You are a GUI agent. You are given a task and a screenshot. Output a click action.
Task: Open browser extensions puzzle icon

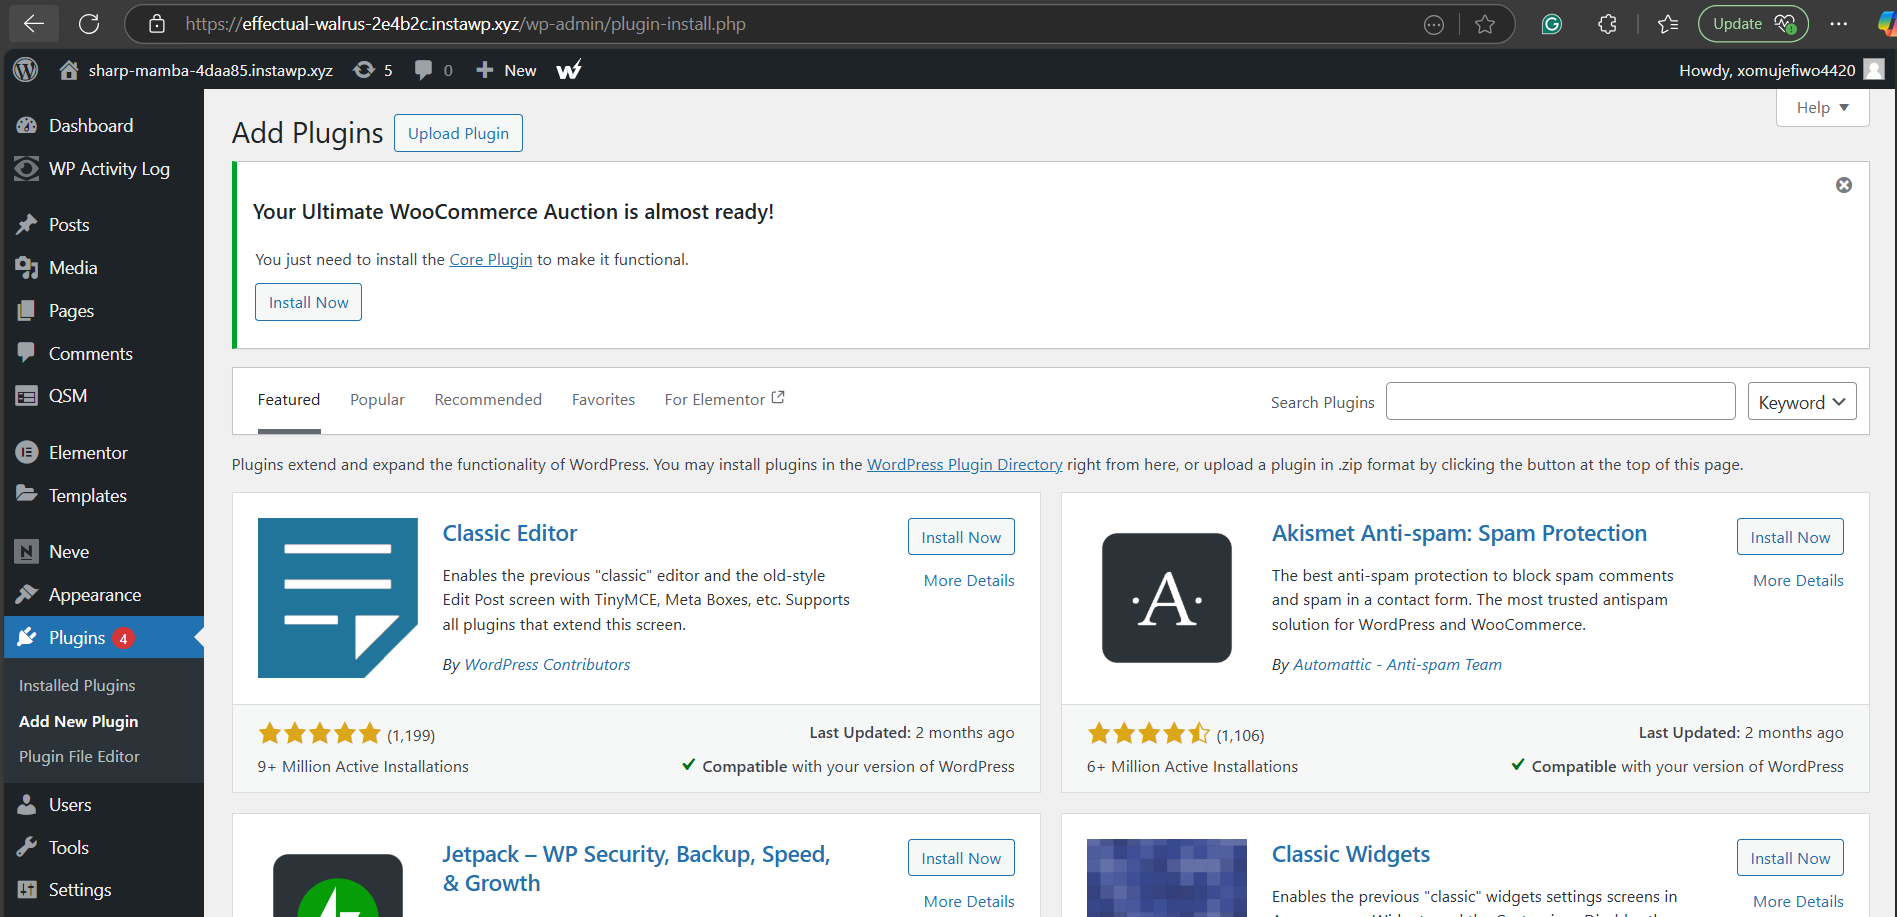point(1607,24)
